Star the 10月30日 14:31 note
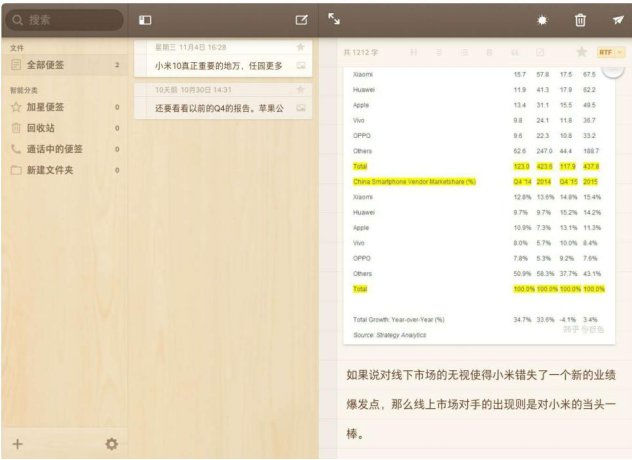This screenshot has width=632, height=460. click(300, 90)
